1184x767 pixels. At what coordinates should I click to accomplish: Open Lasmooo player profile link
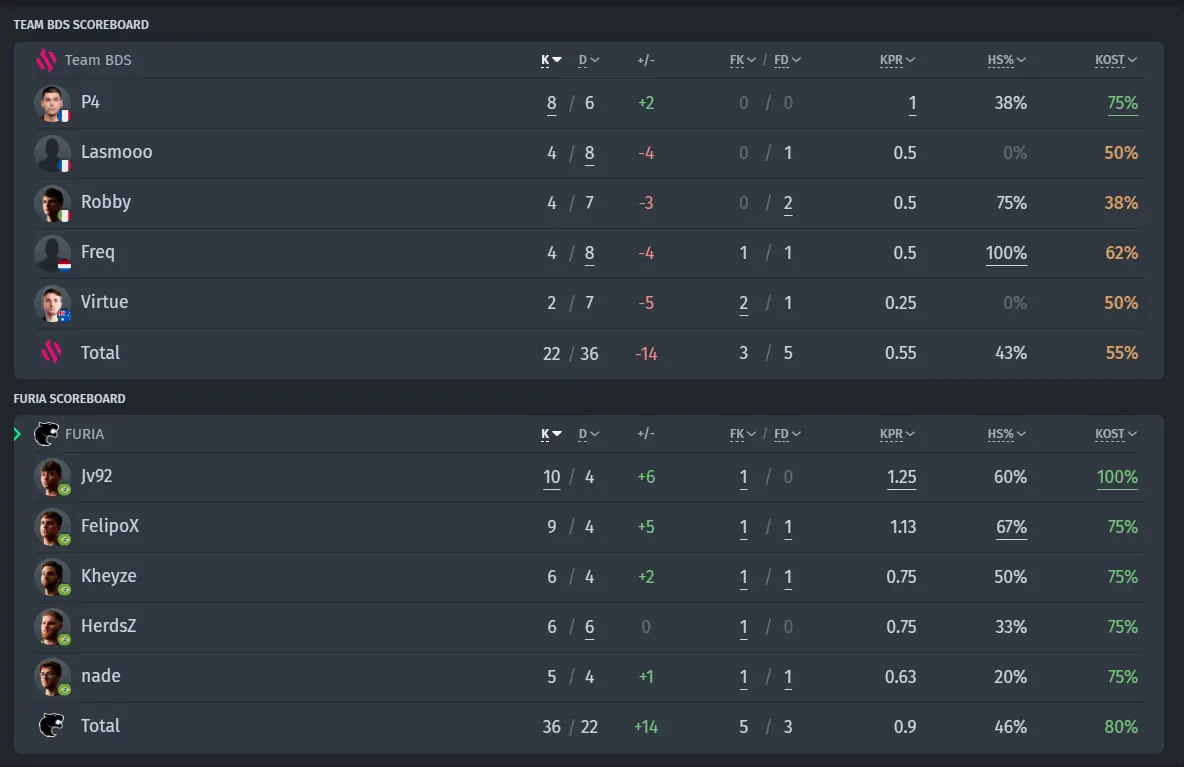click(116, 152)
